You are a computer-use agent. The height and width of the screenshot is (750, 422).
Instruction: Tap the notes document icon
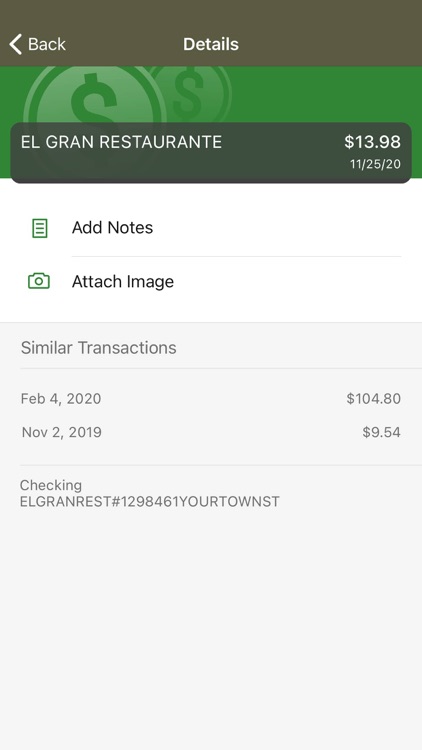tap(39, 228)
